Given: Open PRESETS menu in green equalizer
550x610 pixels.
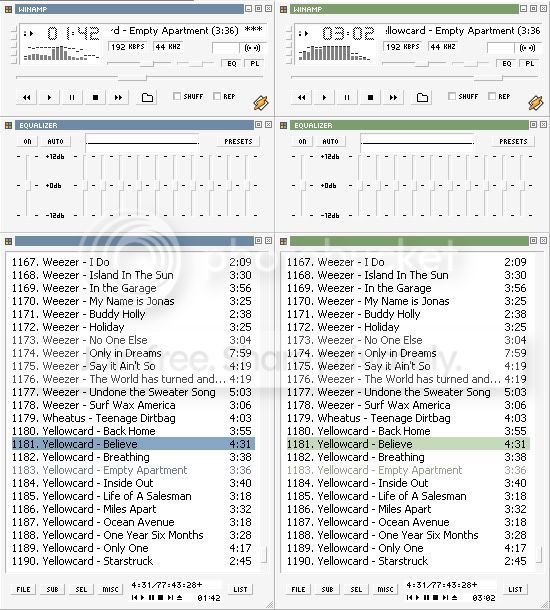Looking at the screenshot, I should [513, 141].
